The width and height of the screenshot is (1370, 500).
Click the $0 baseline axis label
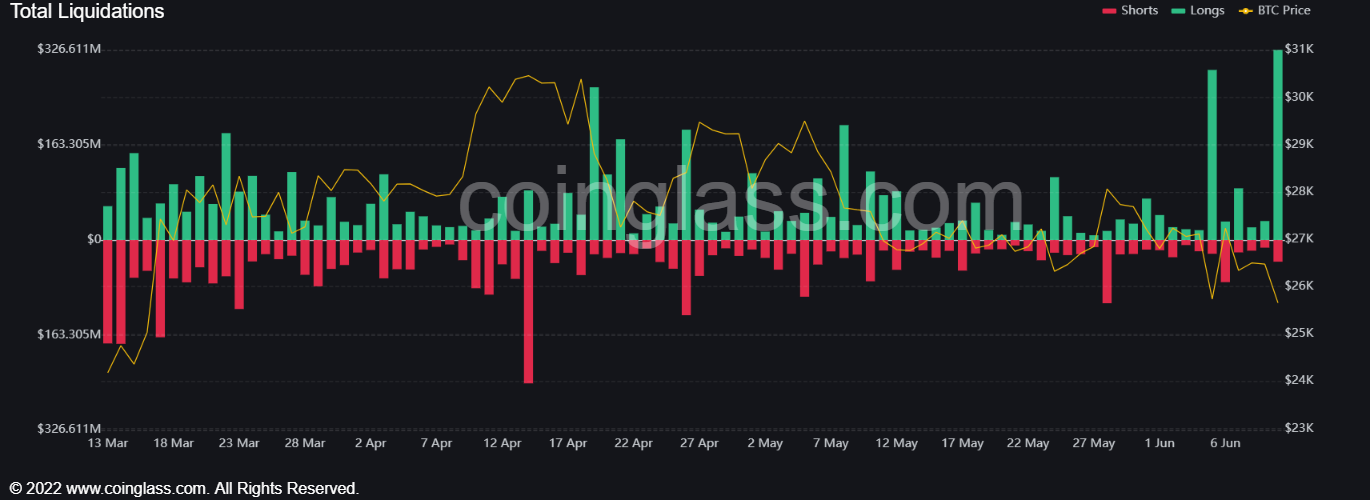pyautogui.click(x=94, y=239)
